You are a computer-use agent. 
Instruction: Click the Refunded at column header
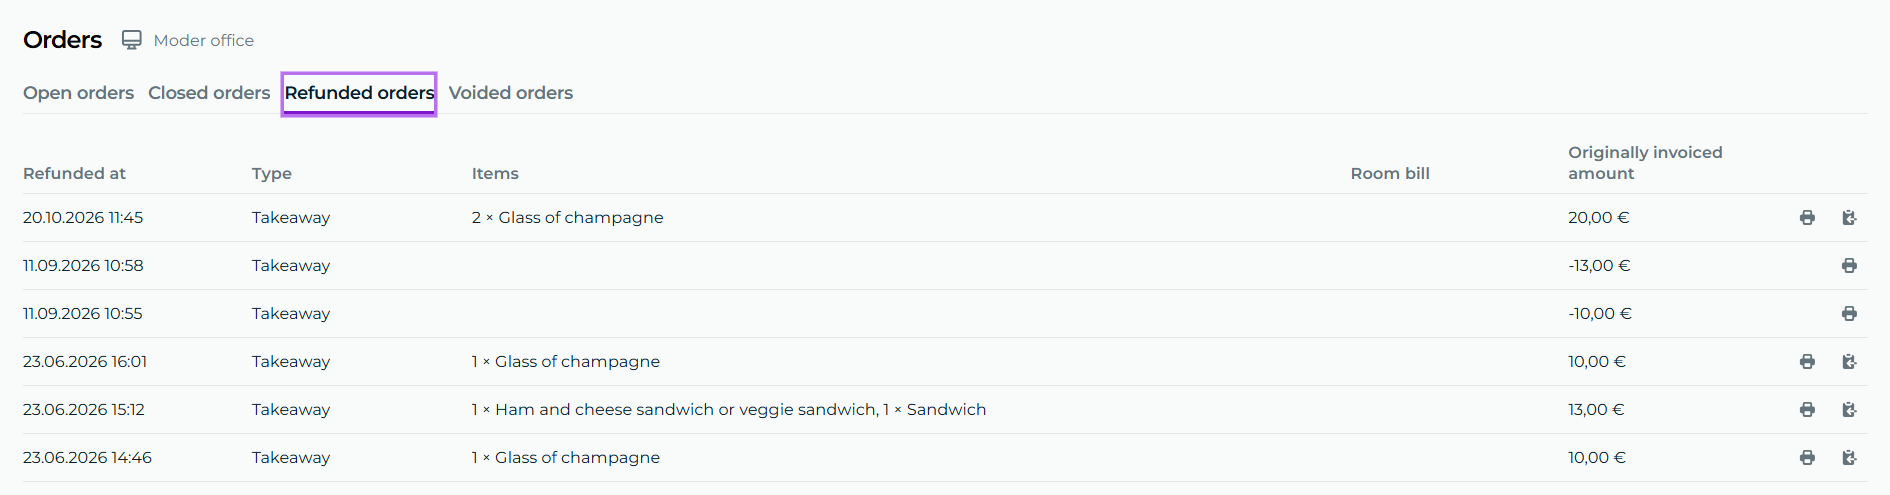pos(74,173)
